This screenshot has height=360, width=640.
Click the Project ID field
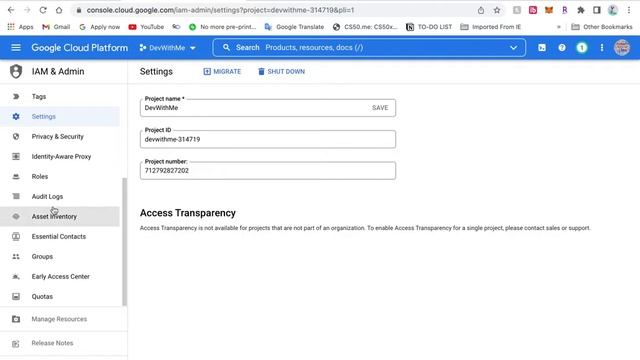tap(268, 139)
